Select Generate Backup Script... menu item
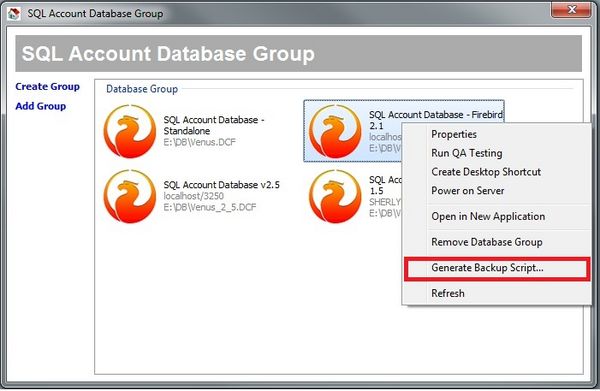The width and height of the screenshot is (600, 391). 497,268
